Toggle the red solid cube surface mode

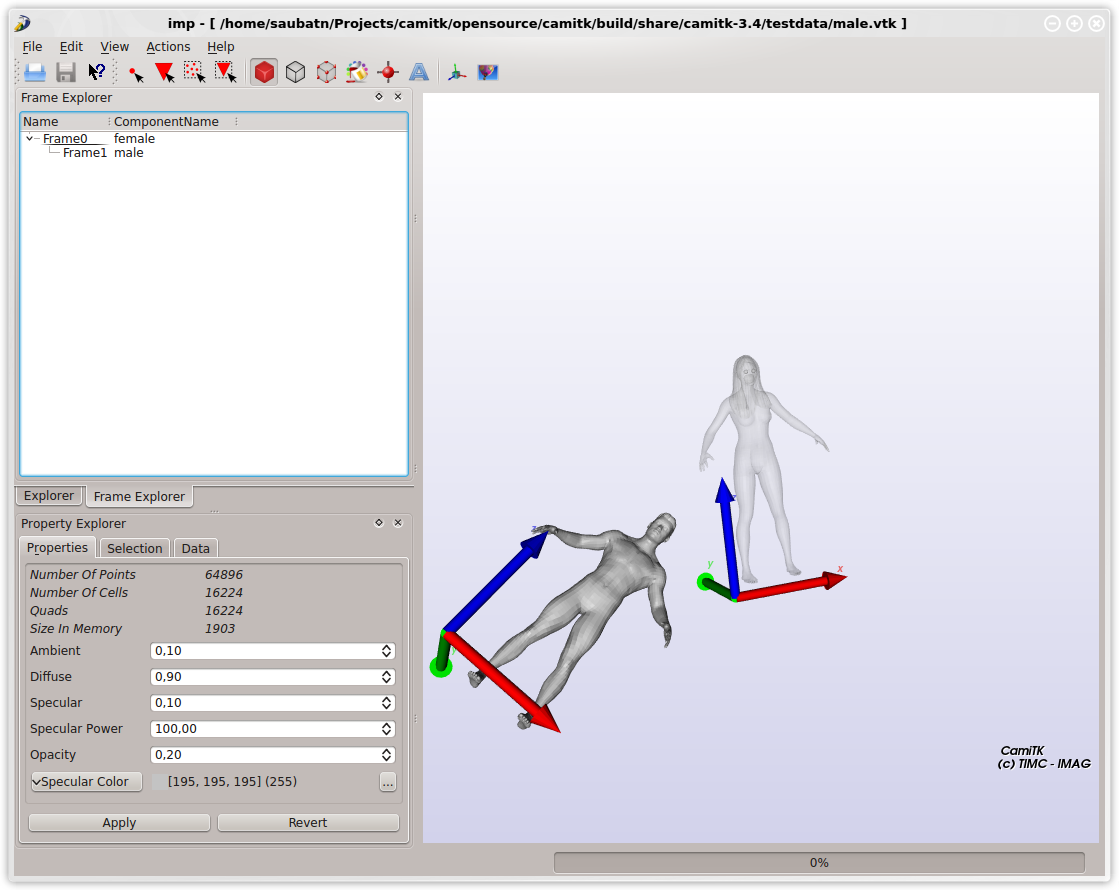[x=264, y=72]
